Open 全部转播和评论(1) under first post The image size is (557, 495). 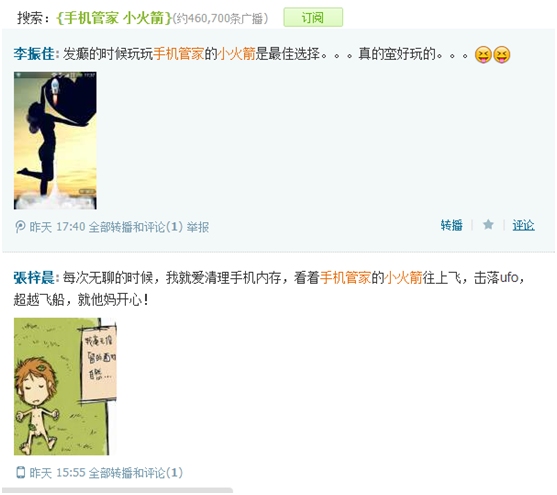pos(135,227)
